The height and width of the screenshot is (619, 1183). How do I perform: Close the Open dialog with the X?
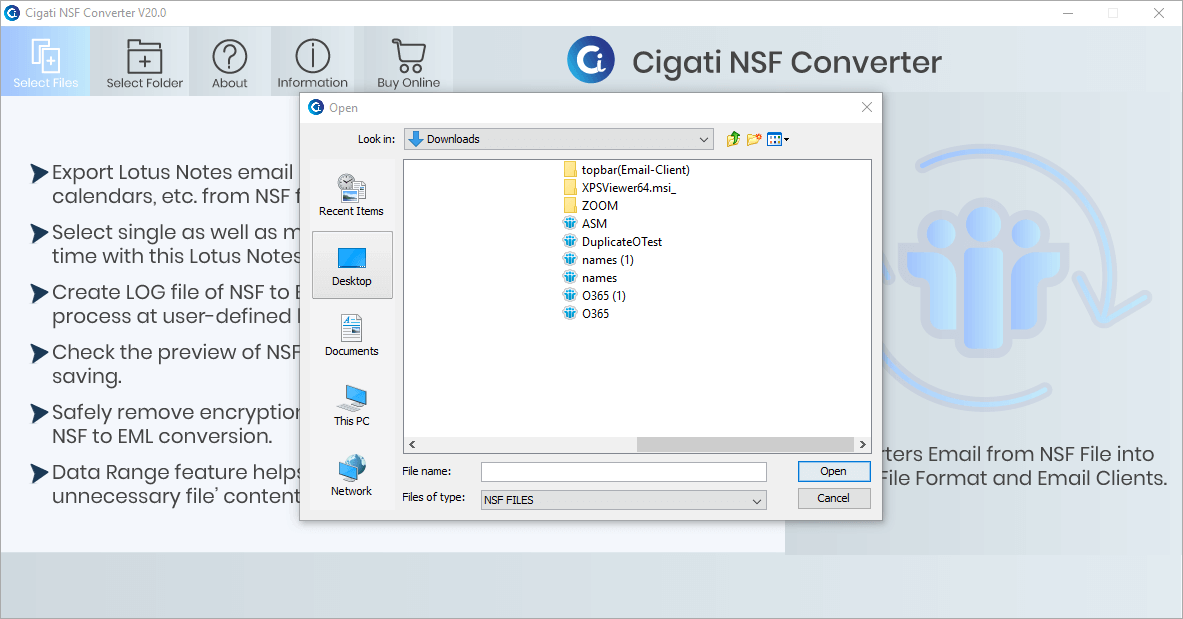867,107
